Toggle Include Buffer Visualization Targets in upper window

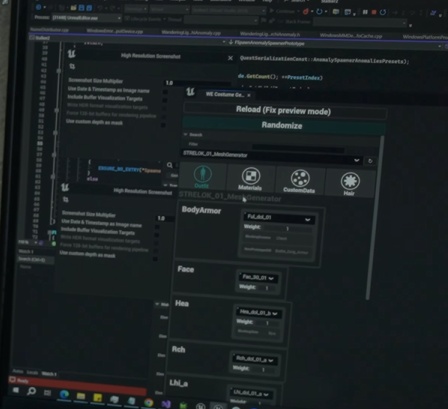pyautogui.click(x=165, y=100)
